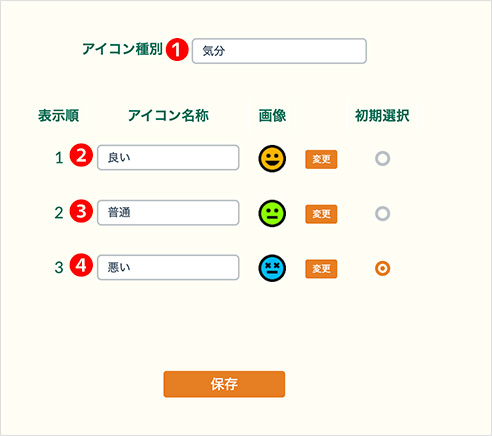Focus the アイコン種別 field containing 気分

click(x=279, y=51)
